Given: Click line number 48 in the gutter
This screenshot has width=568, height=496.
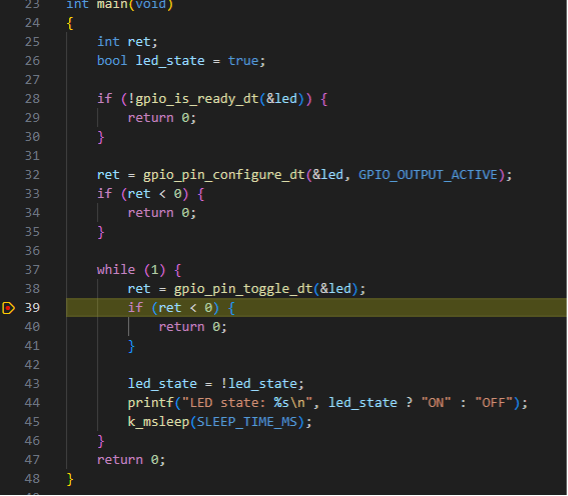Looking at the screenshot, I should [32, 479].
